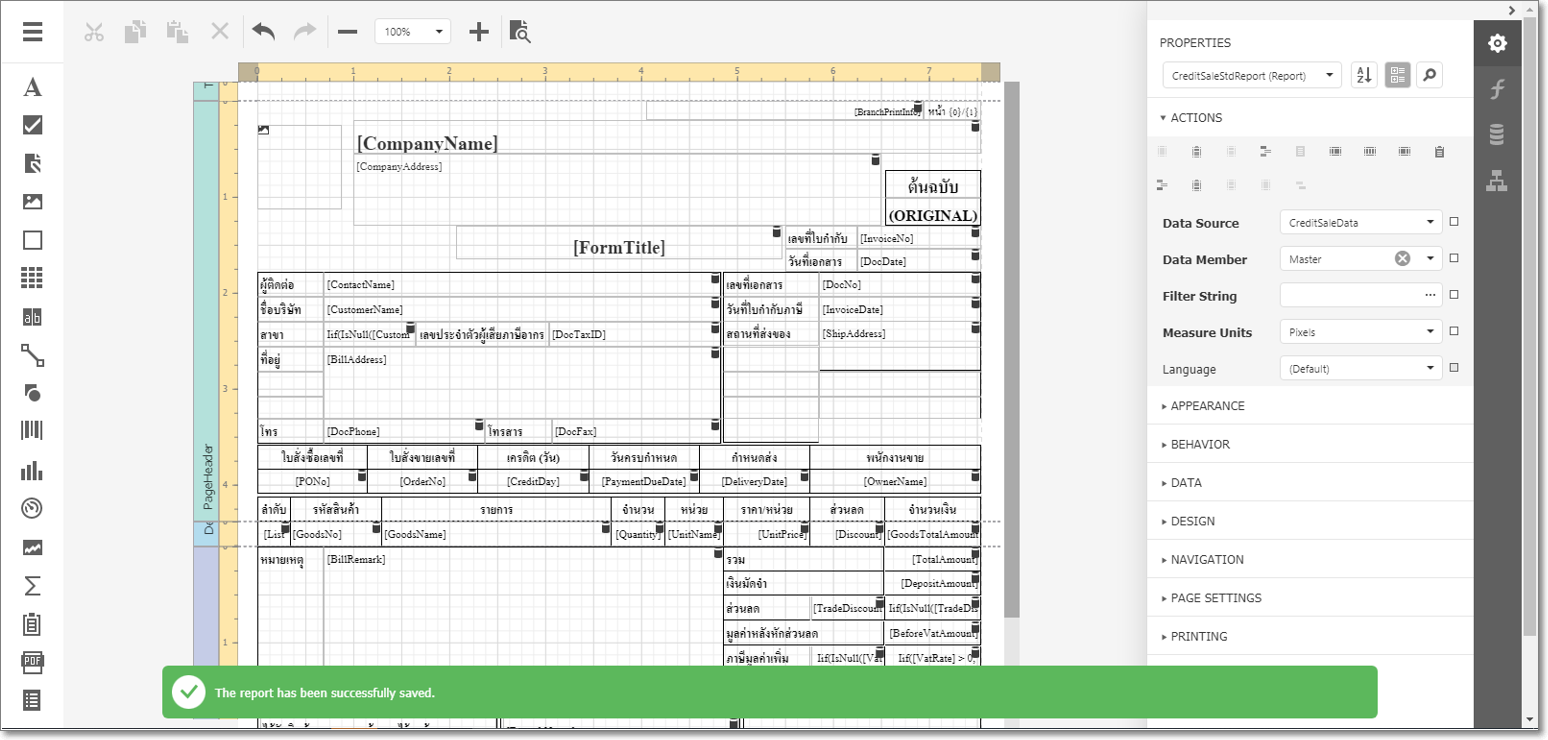Open the hamburger main menu

tap(32, 32)
